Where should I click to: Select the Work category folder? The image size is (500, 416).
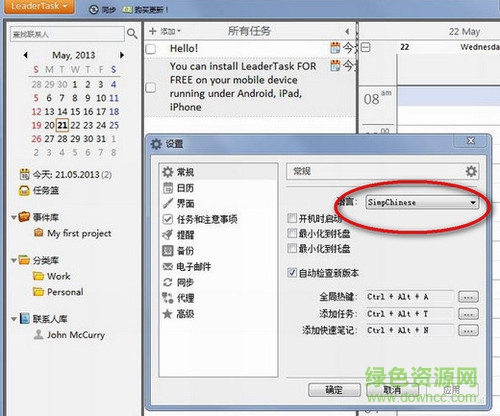tap(52, 276)
